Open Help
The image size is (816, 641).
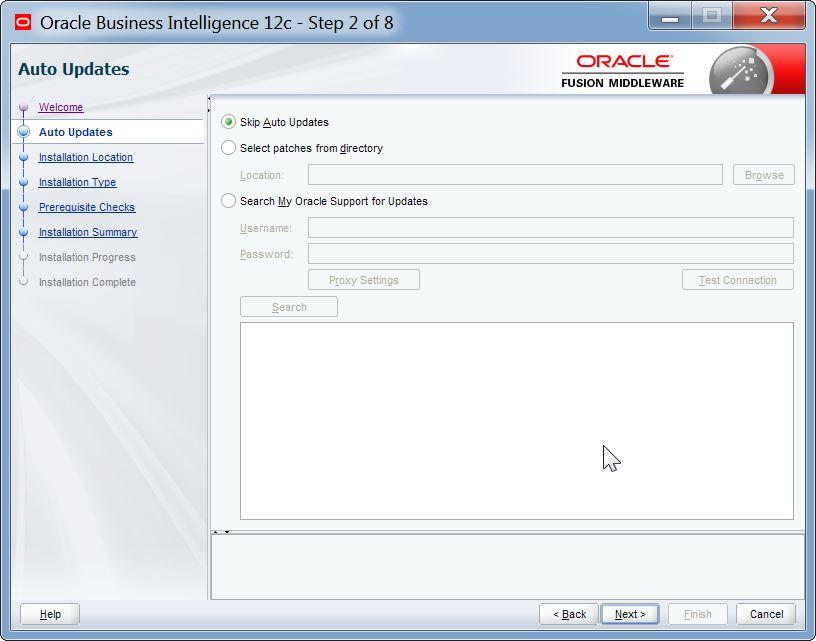[50, 614]
